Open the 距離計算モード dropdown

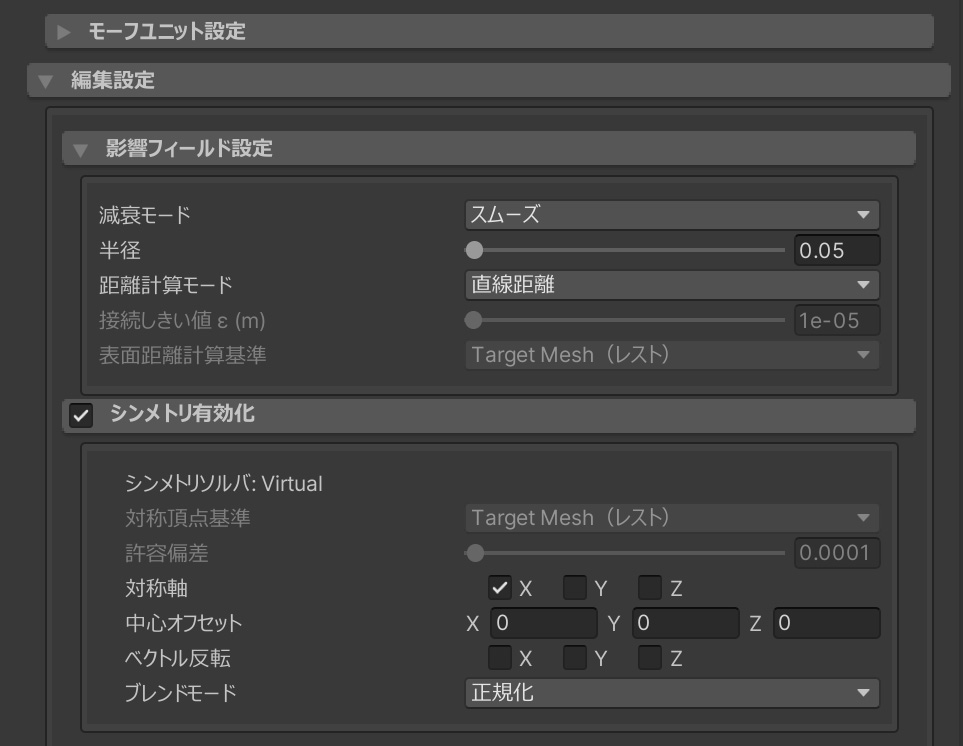coord(671,285)
